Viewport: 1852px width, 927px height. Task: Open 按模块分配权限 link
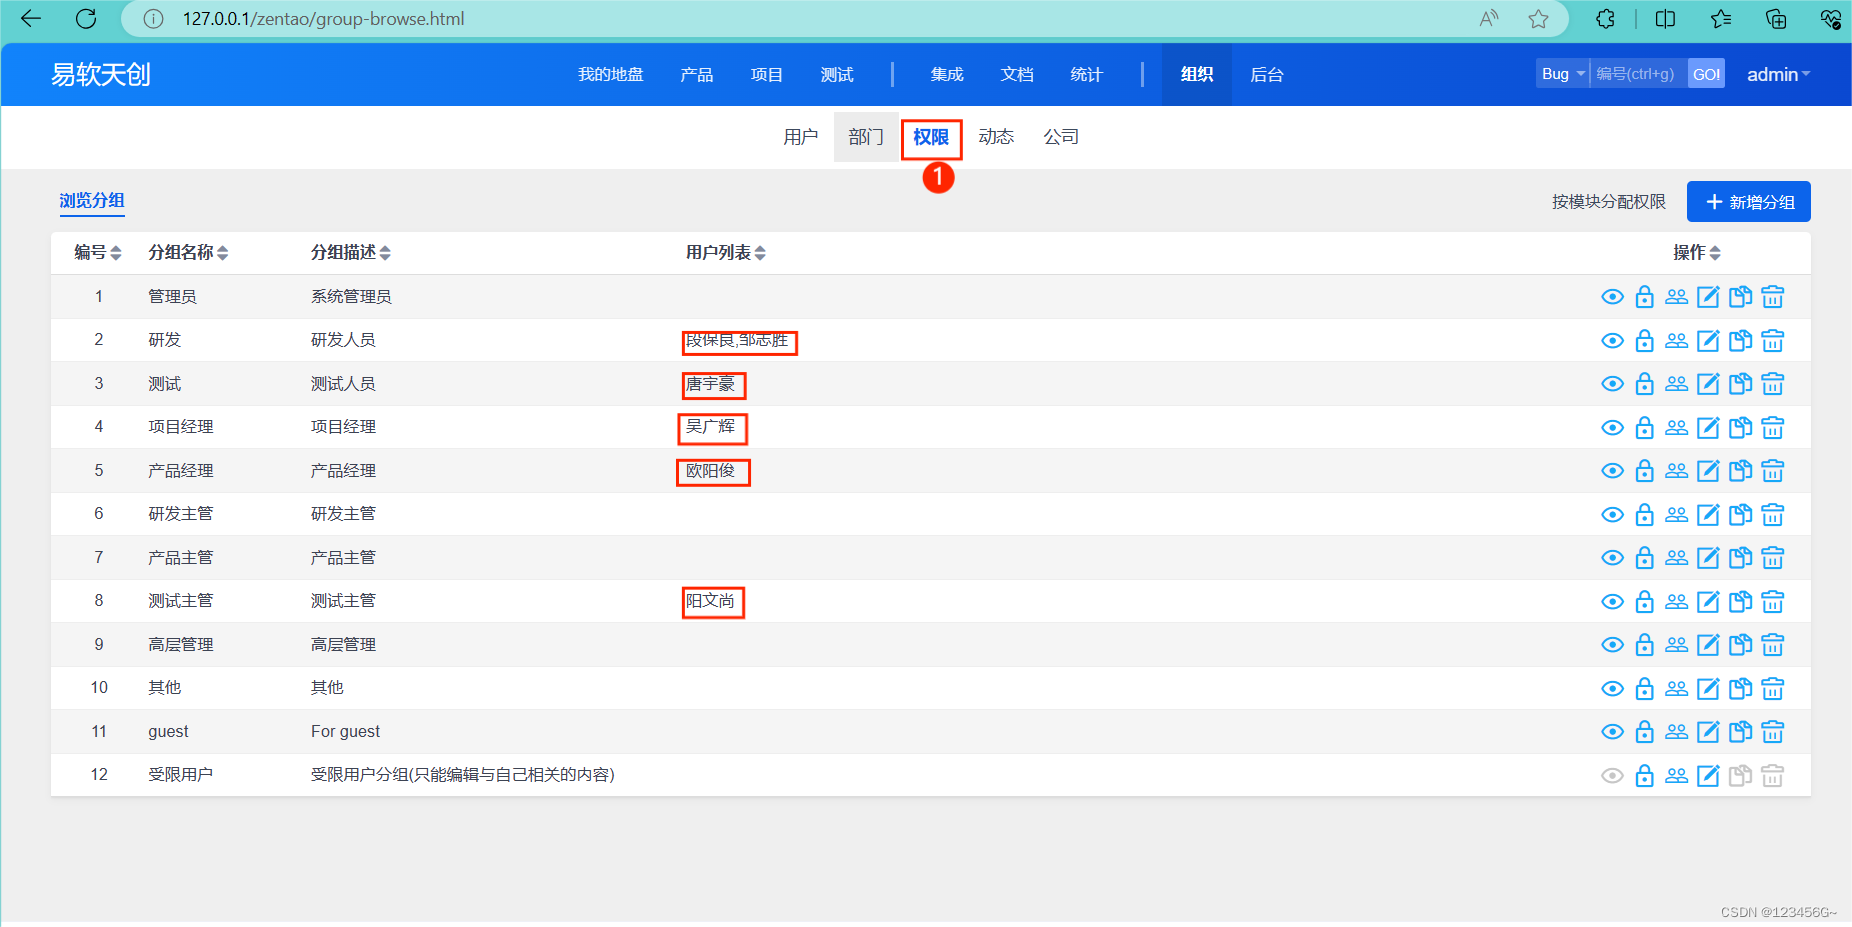(x=1608, y=202)
